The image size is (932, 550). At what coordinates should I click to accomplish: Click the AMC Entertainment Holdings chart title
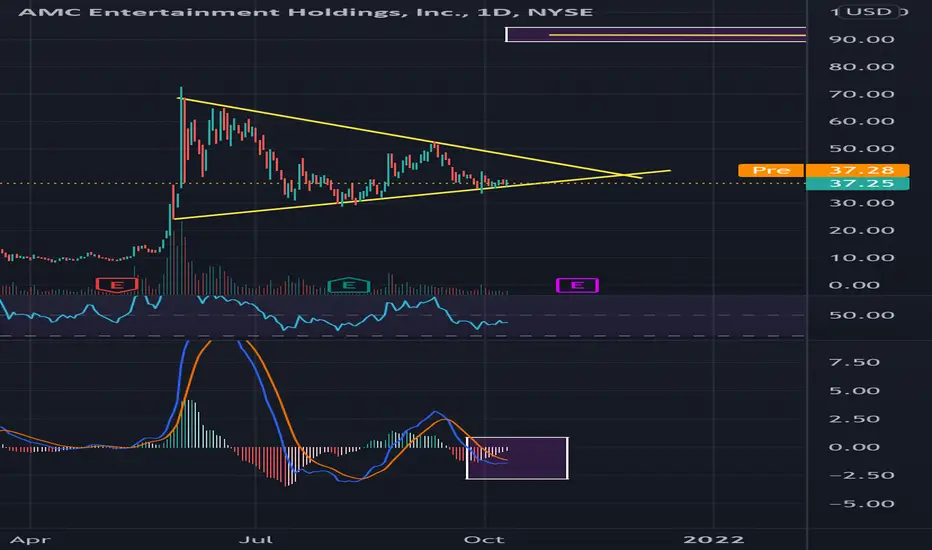pyautogui.click(x=306, y=12)
